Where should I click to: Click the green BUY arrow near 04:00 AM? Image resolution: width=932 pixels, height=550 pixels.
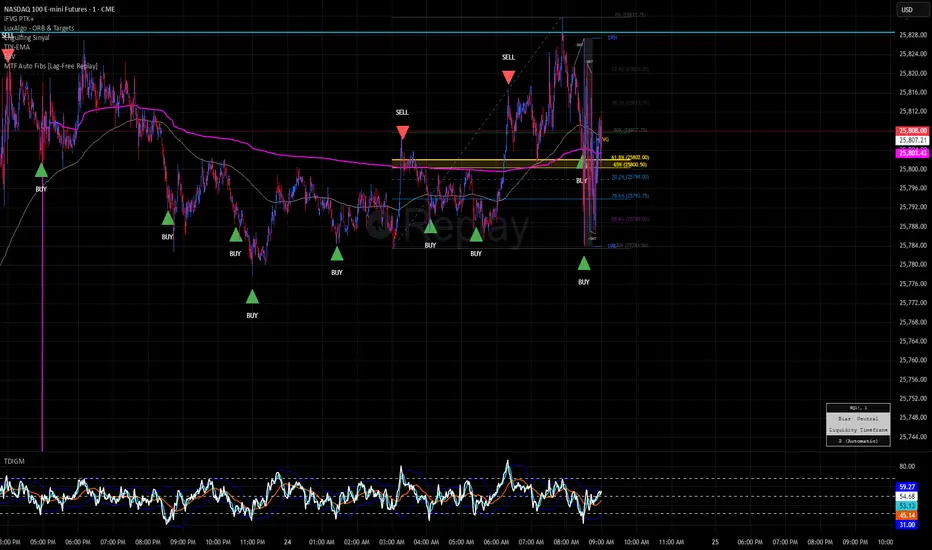click(430, 227)
